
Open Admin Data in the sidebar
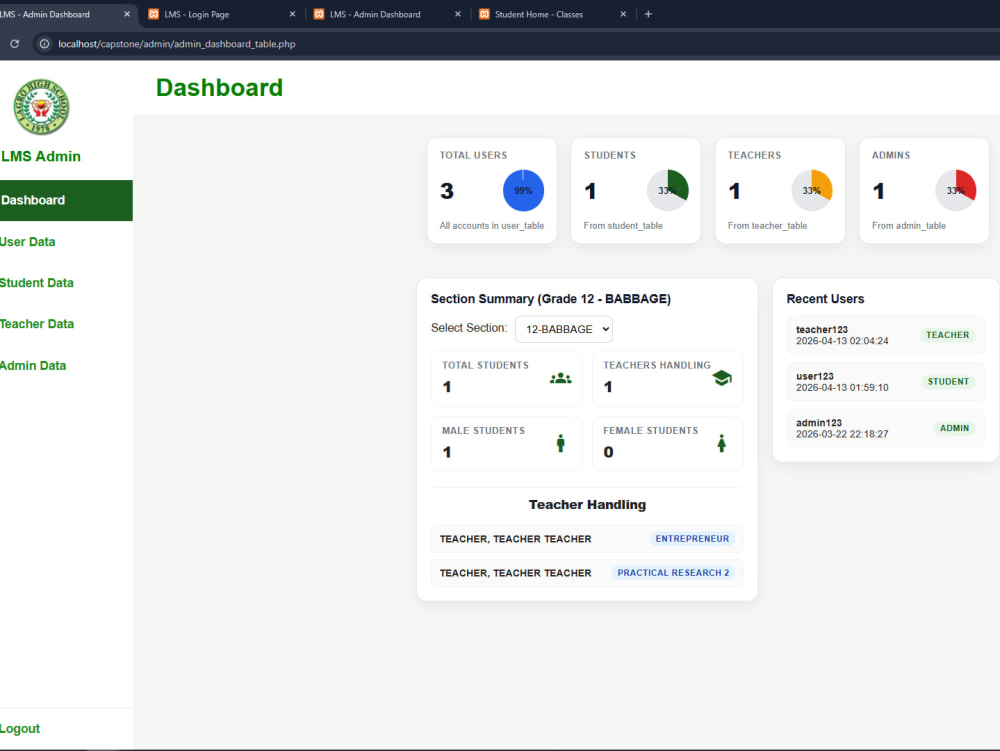coord(66,365)
